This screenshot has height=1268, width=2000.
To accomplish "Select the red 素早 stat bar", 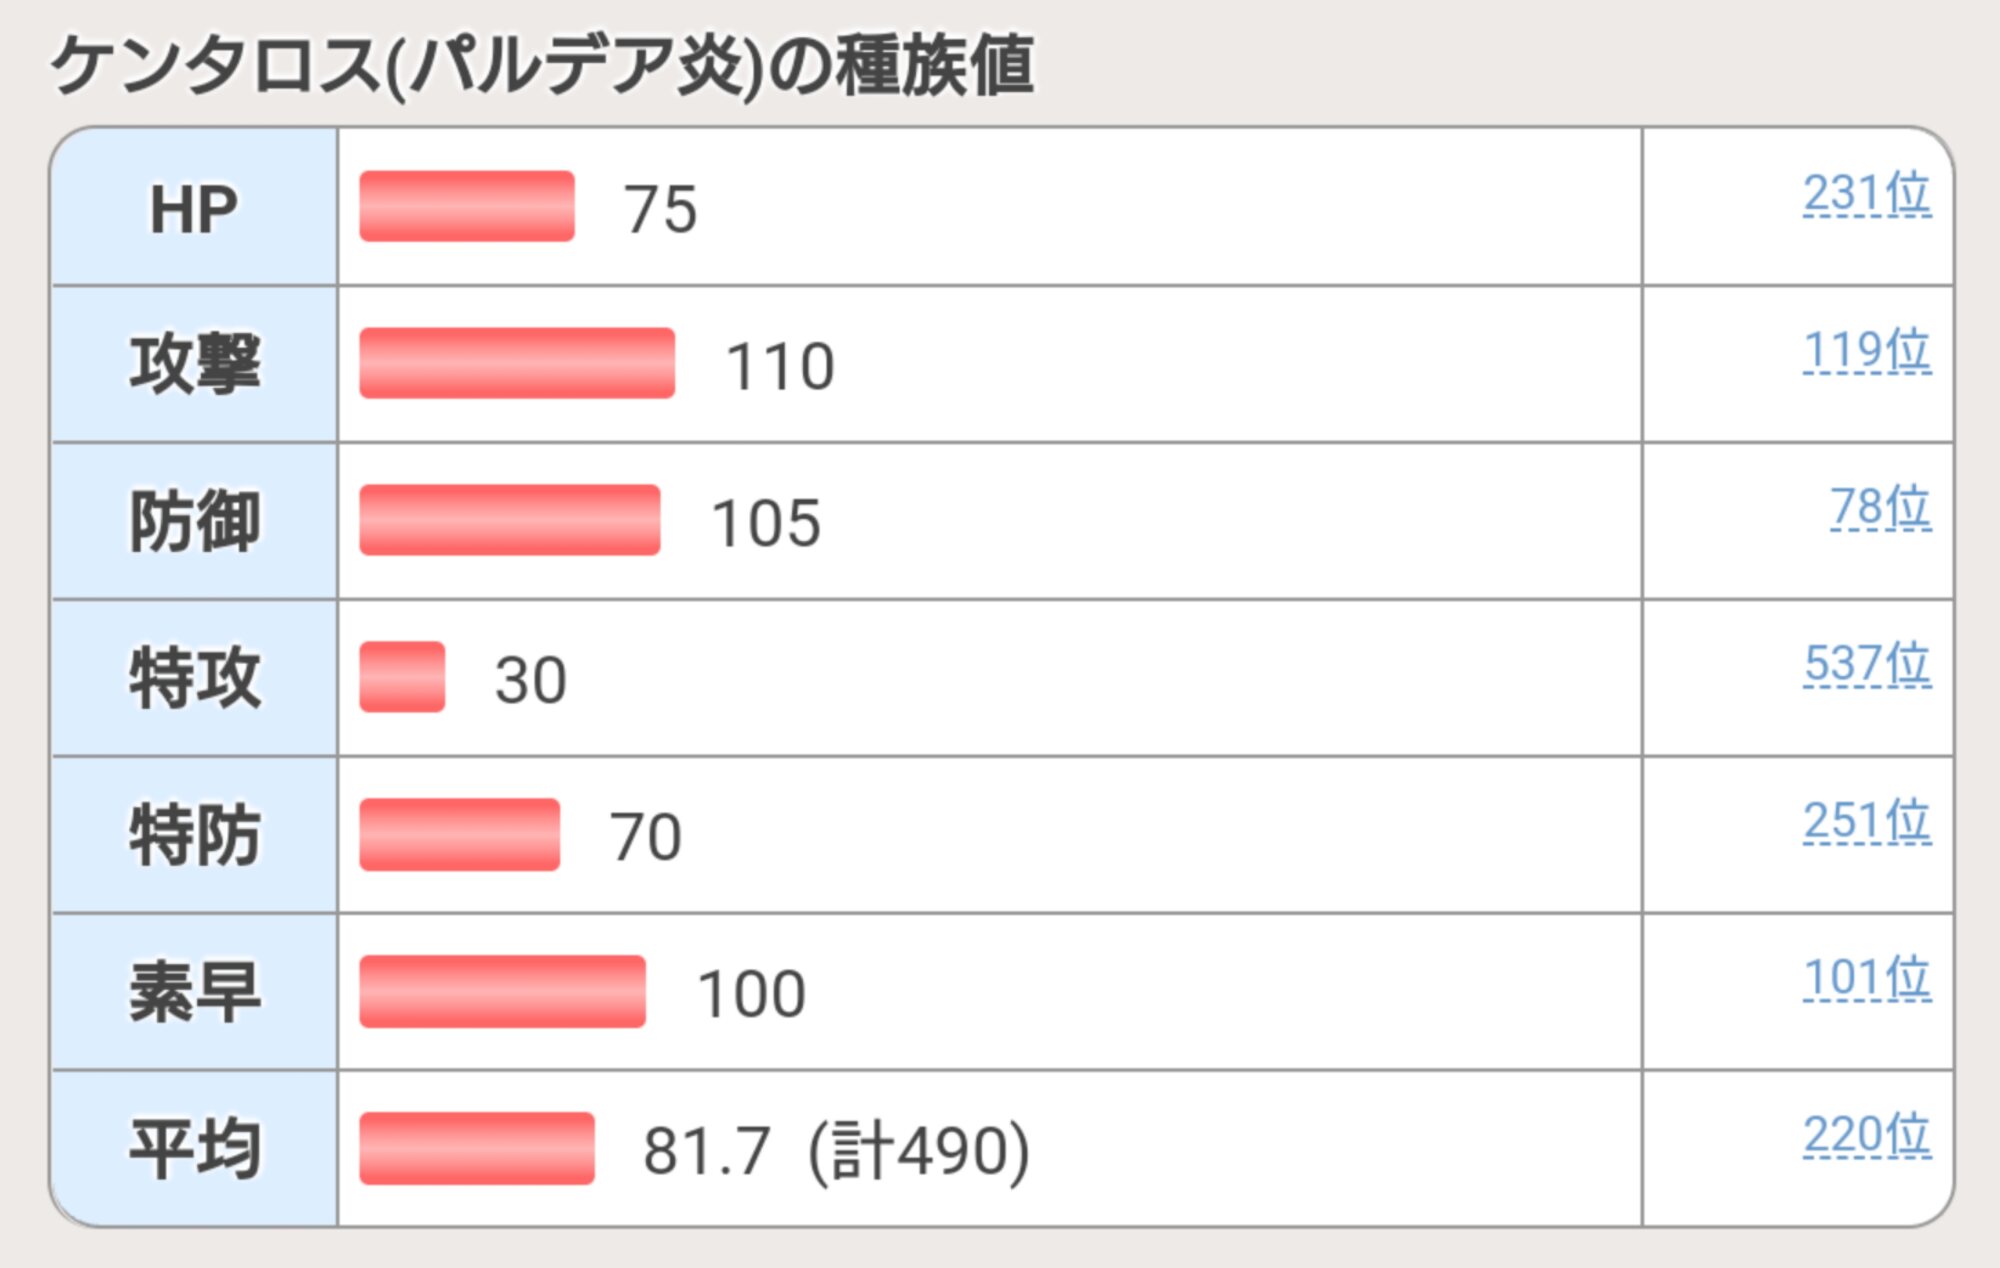I will pyautogui.click(x=502, y=991).
